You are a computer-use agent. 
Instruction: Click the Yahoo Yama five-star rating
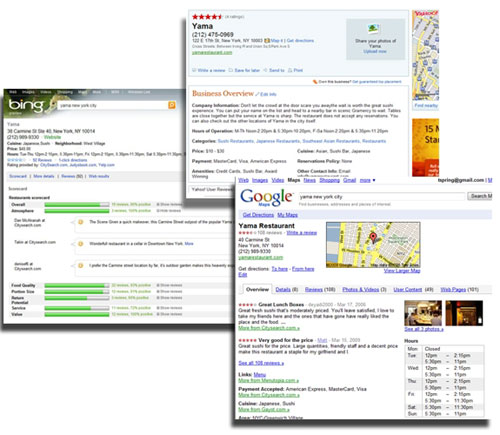[x=207, y=17]
